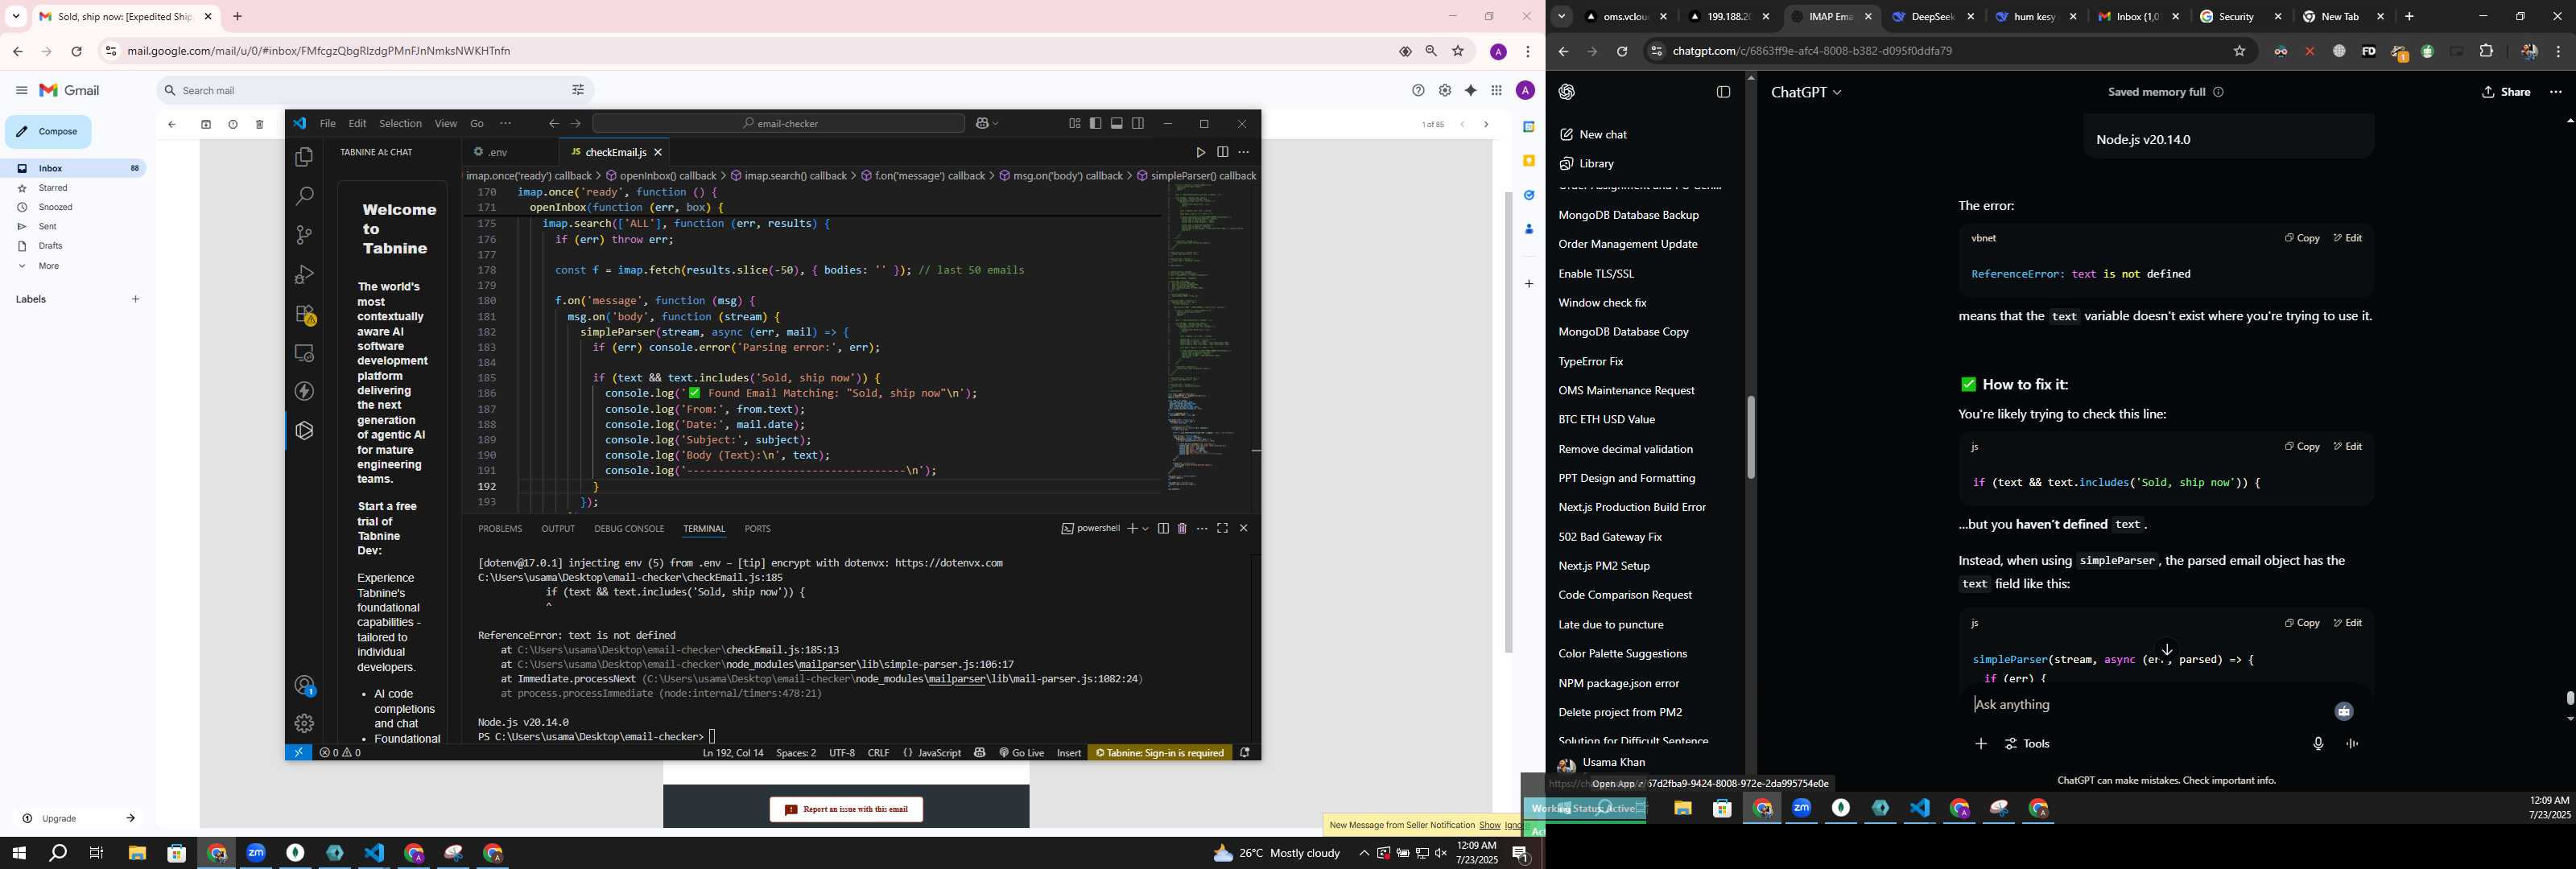
Task: Show hidden system tray icons chevron
Action: tap(1363, 853)
